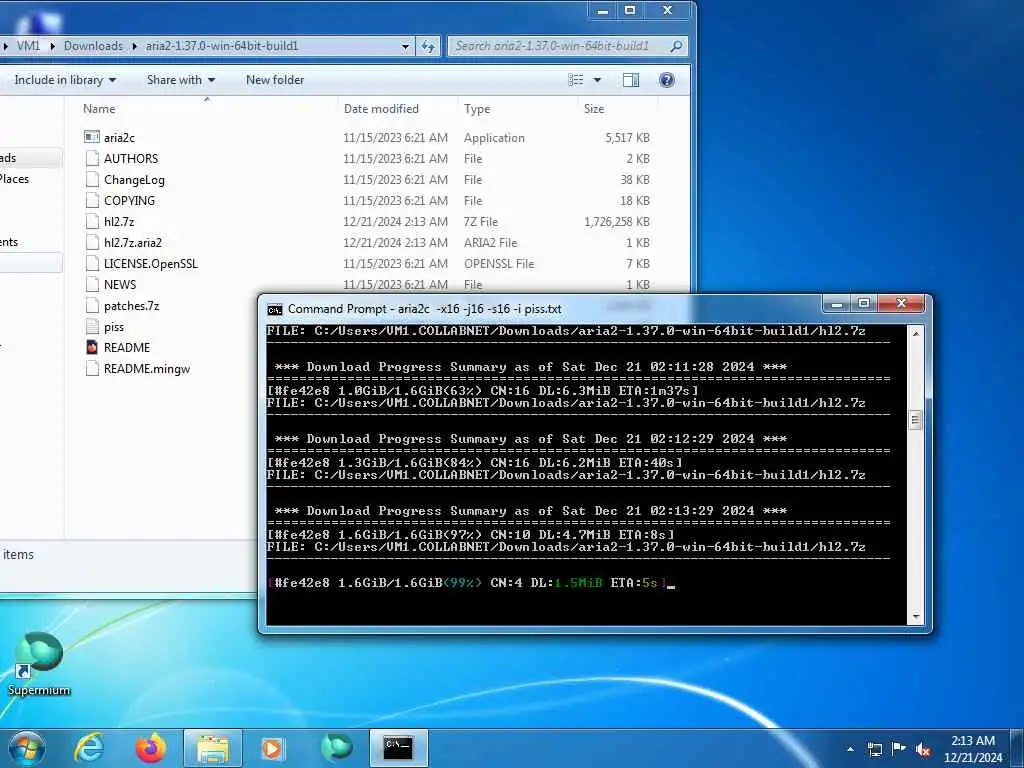Screen dimensions: 1024x768
Task: Click the ARIA2 File type cell
Action: pyautogui.click(x=490, y=242)
